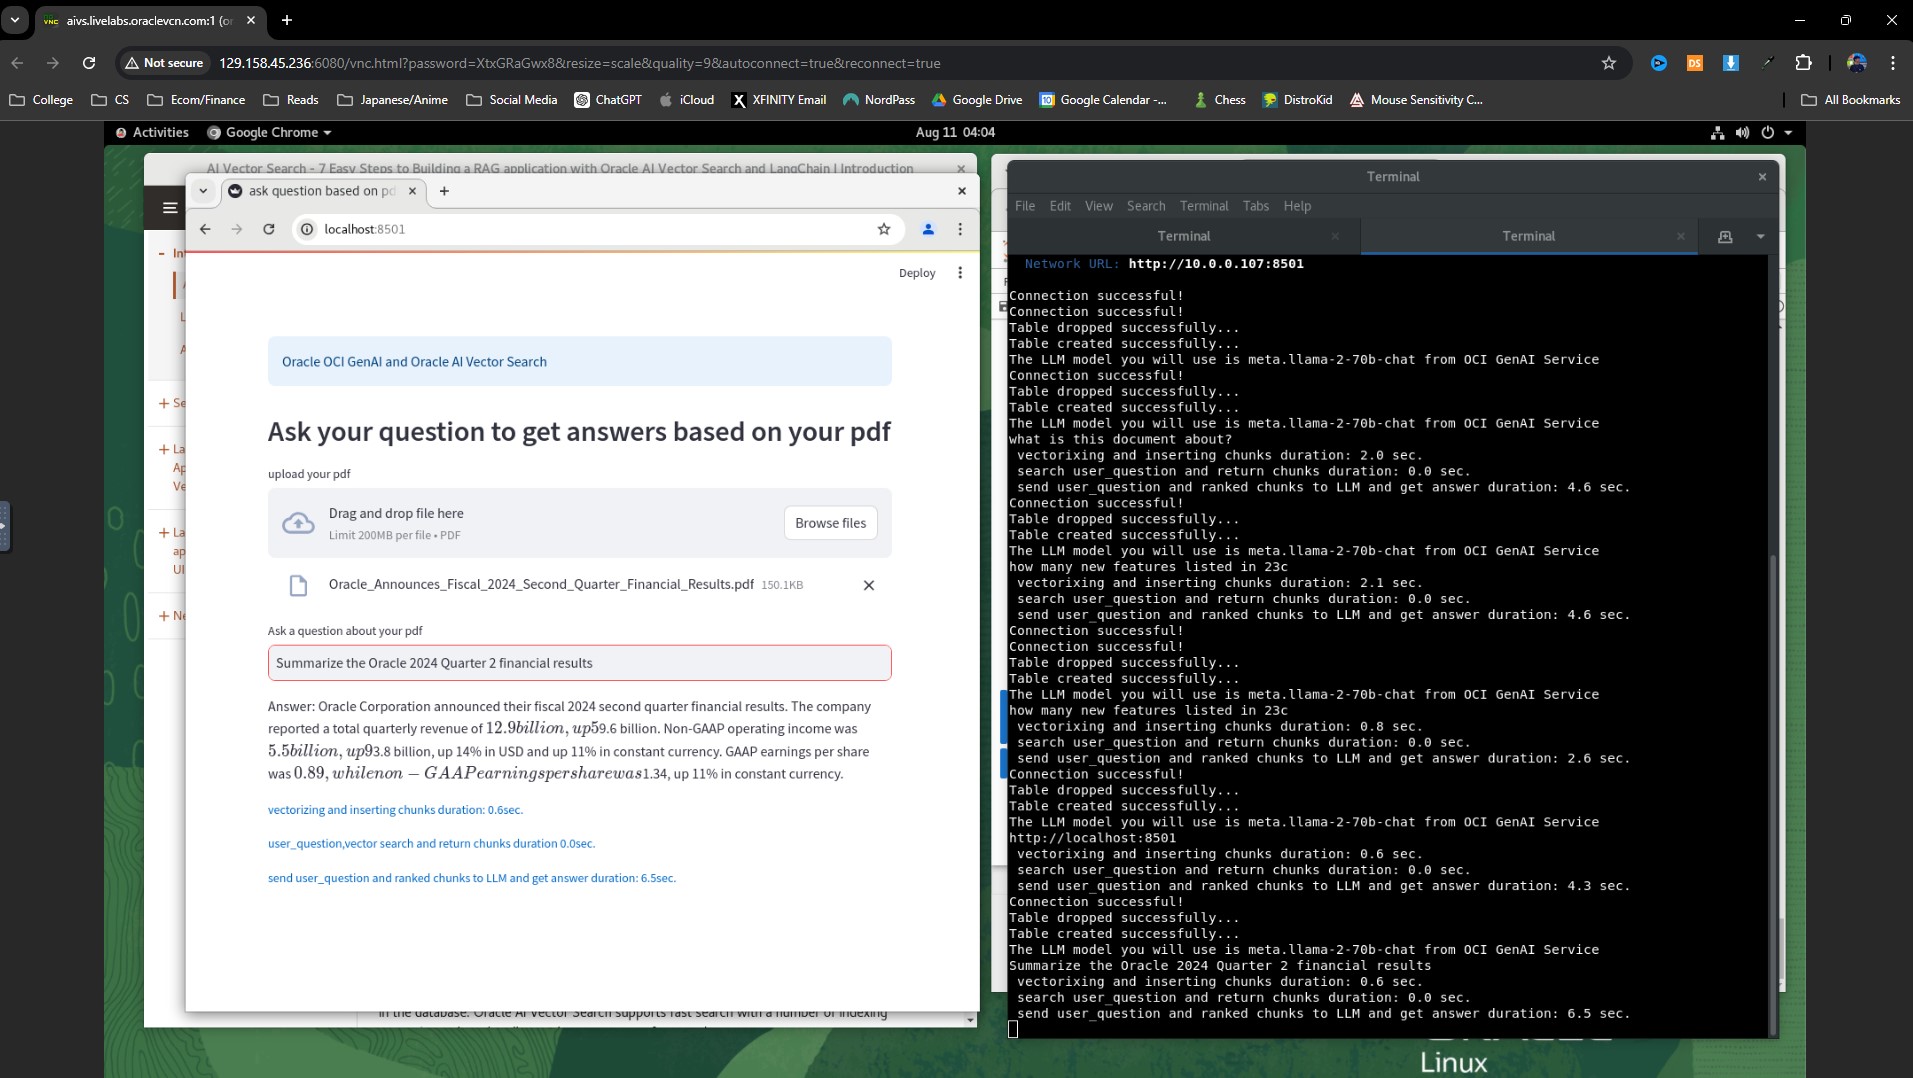Open the Terminal Help menu
The height and width of the screenshot is (1078, 1913).
tap(1297, 206)
